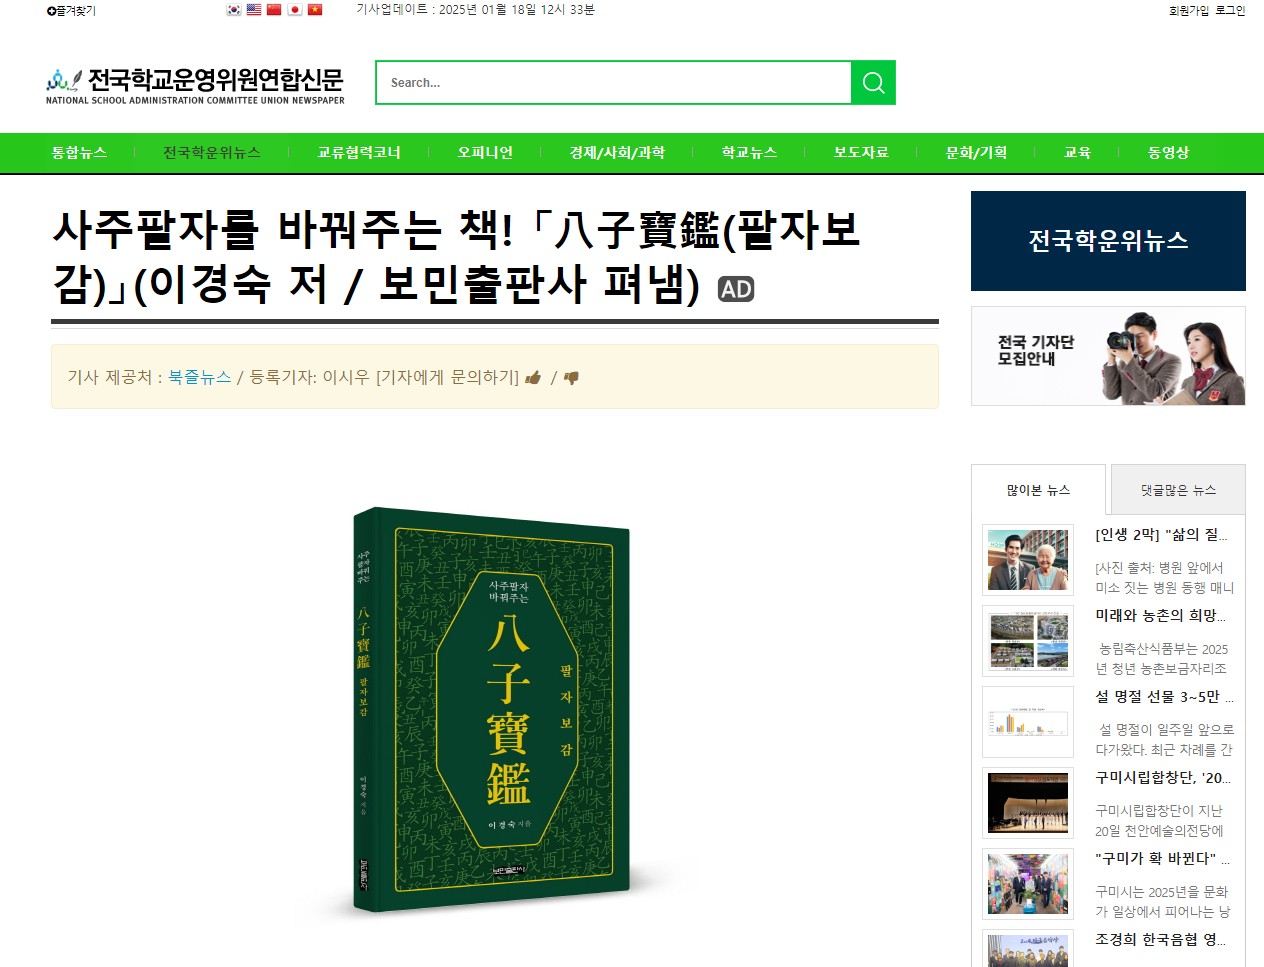Select the Japanese flag language icon

[295, 9]
